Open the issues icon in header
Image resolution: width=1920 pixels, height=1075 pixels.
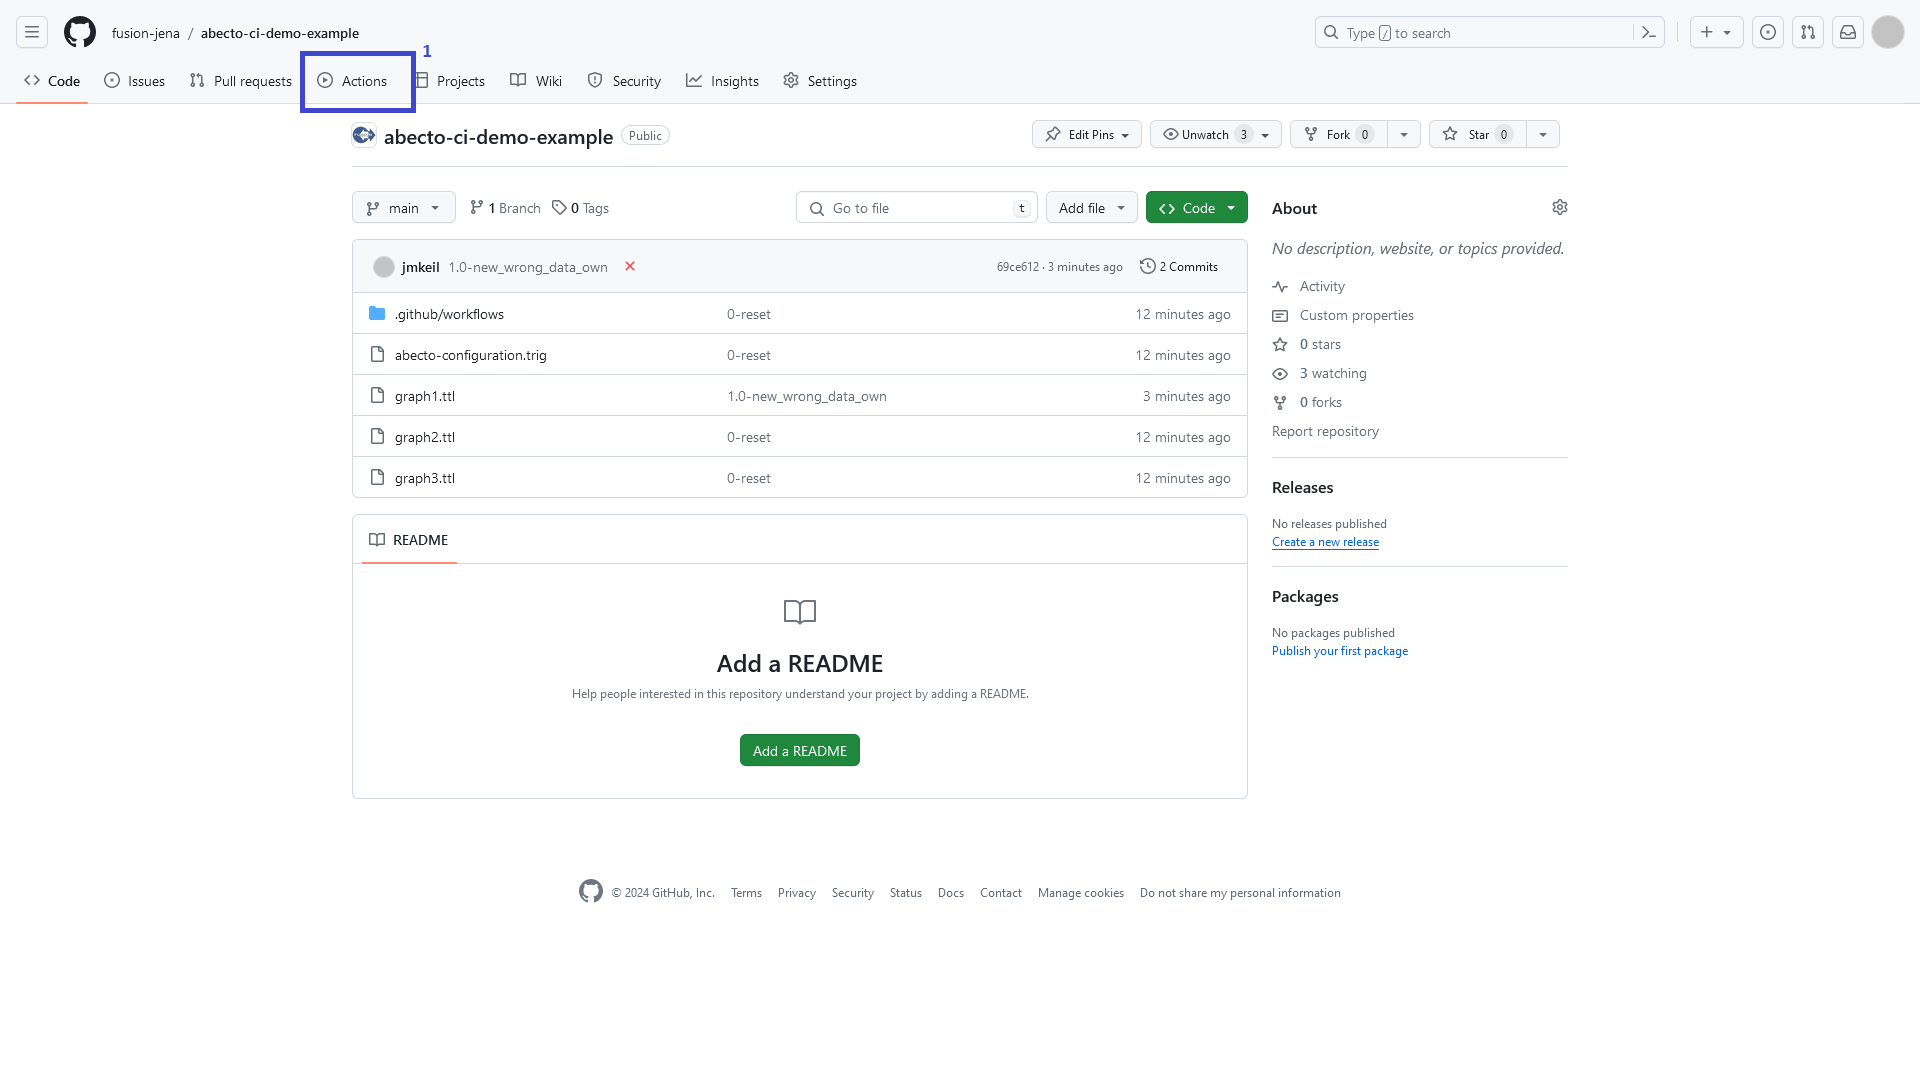tap(1768, 33)
